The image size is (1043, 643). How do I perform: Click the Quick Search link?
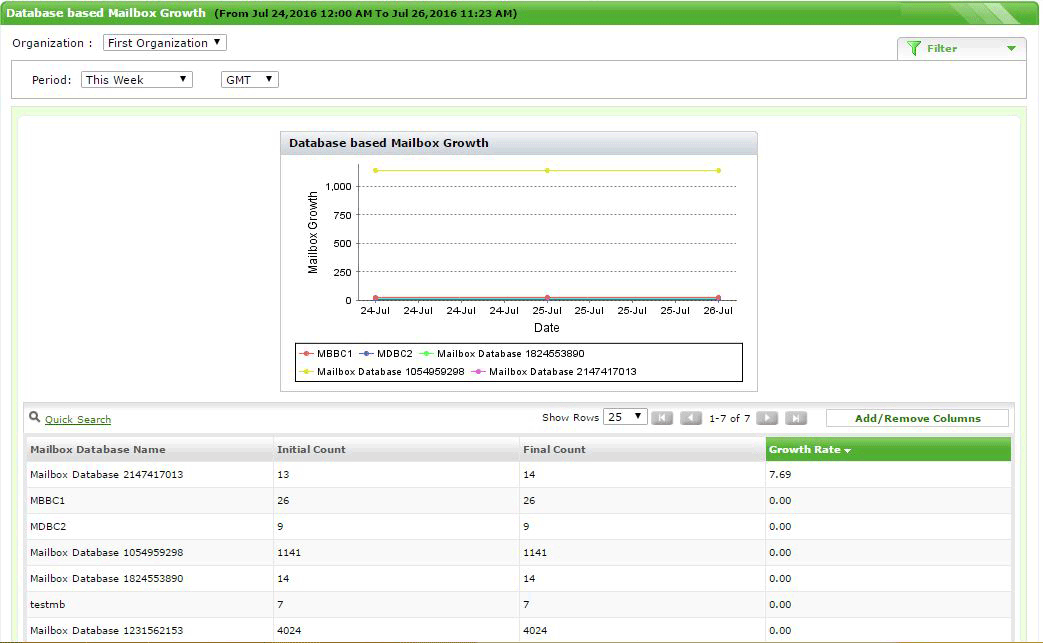[x=78, y=420]
